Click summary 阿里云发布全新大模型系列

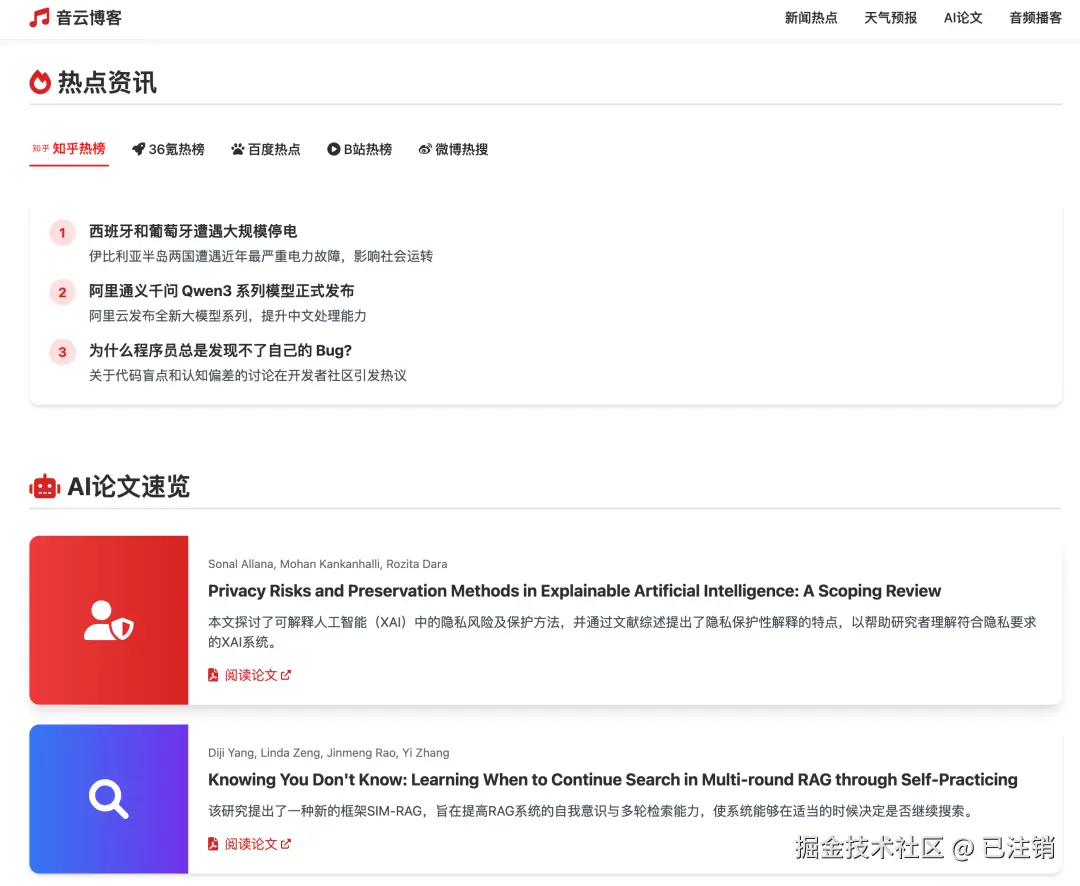tap(227, 316)
